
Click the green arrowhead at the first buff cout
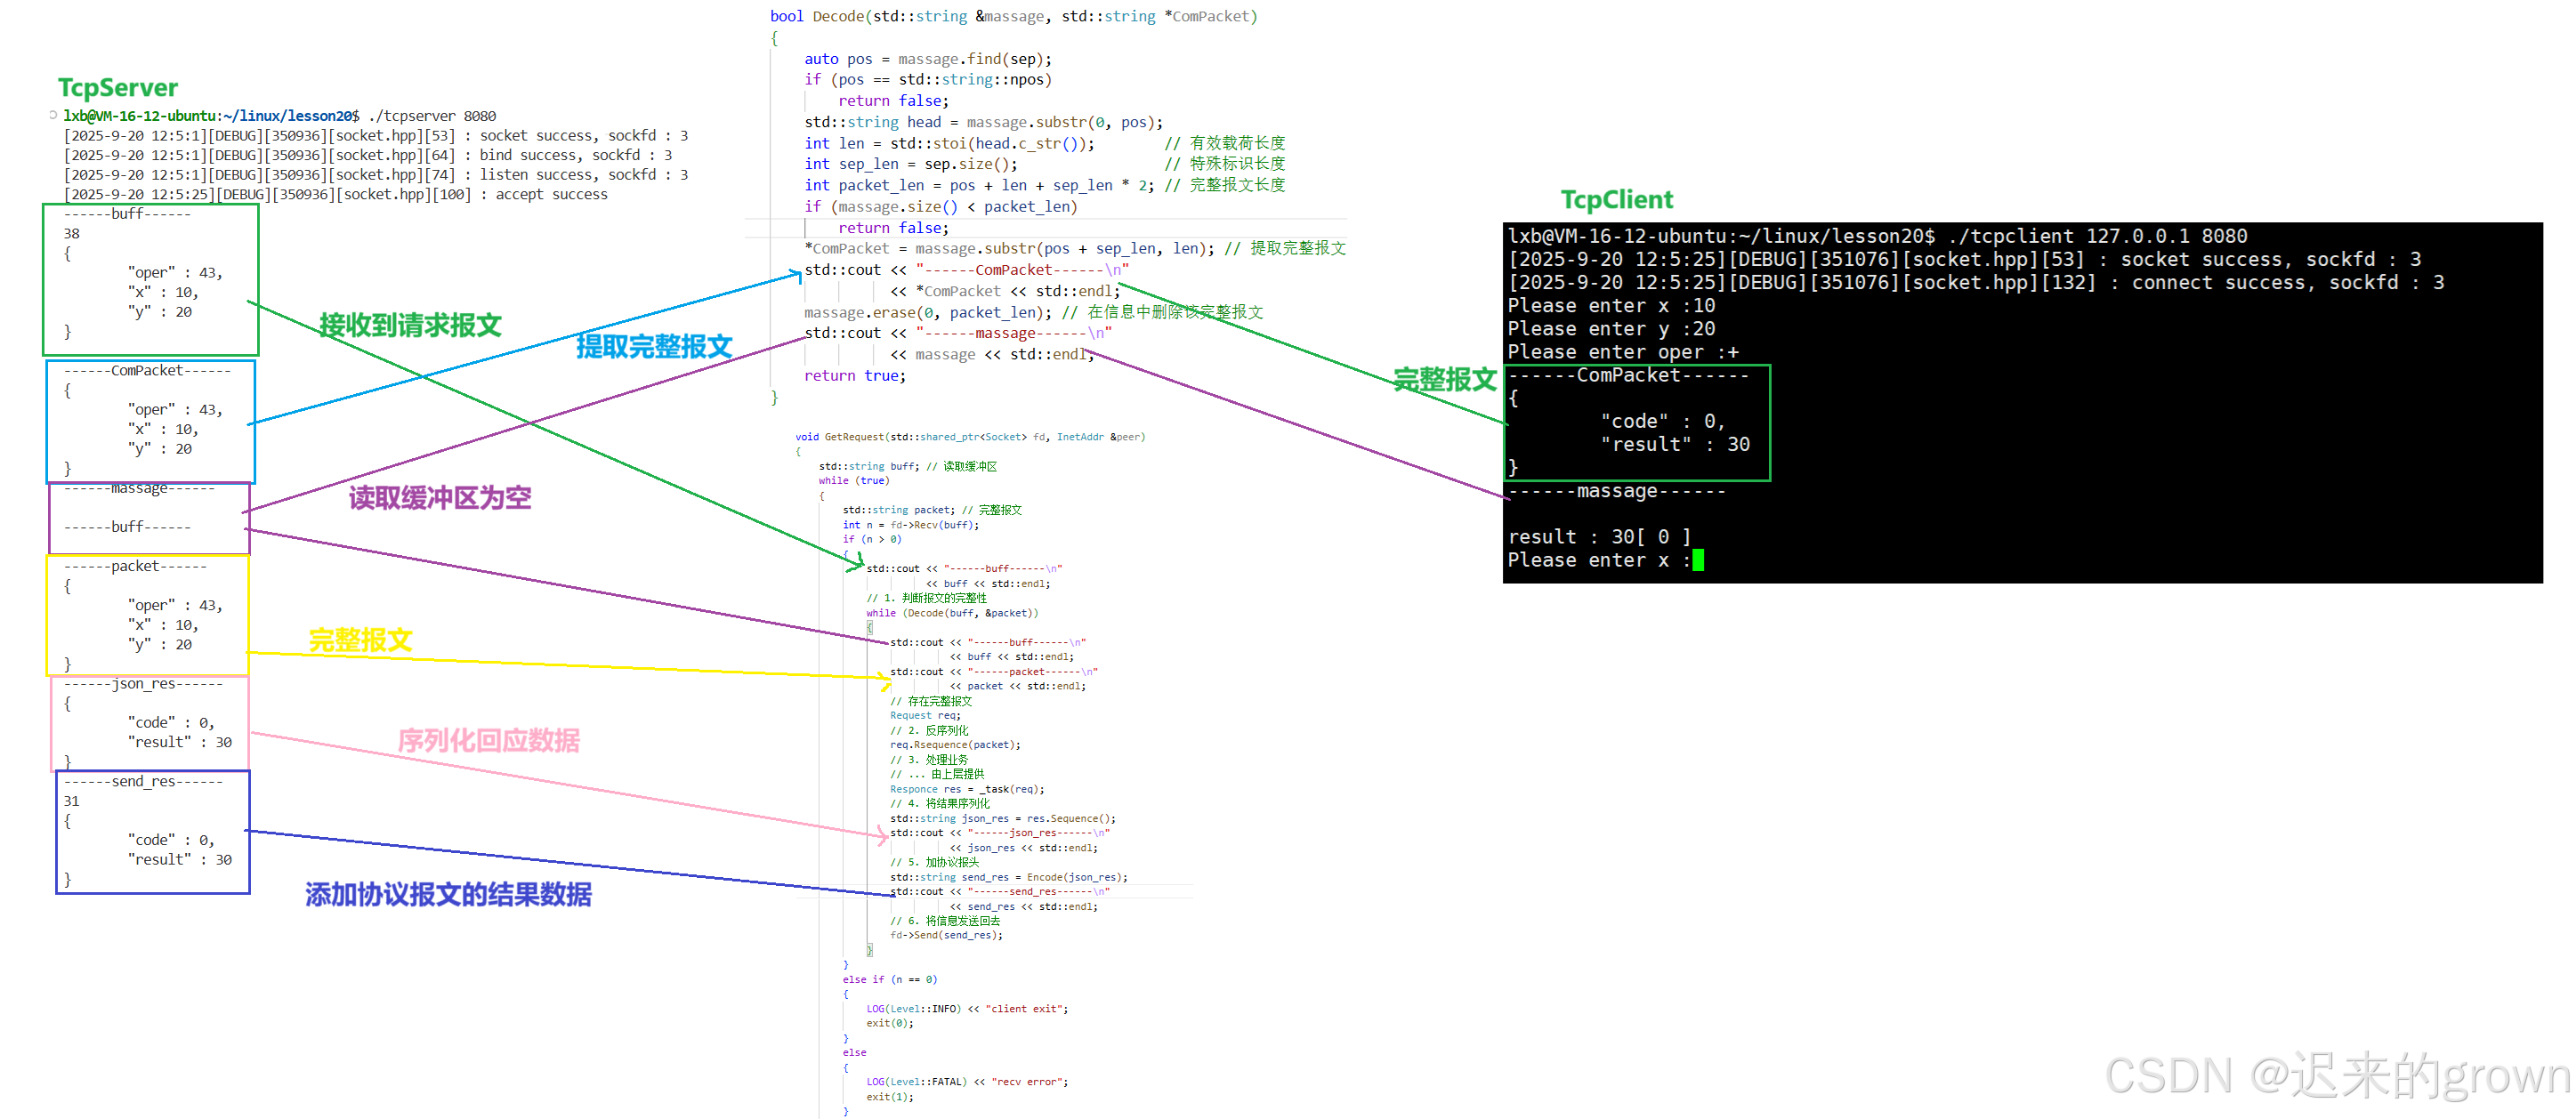point(857,566)
